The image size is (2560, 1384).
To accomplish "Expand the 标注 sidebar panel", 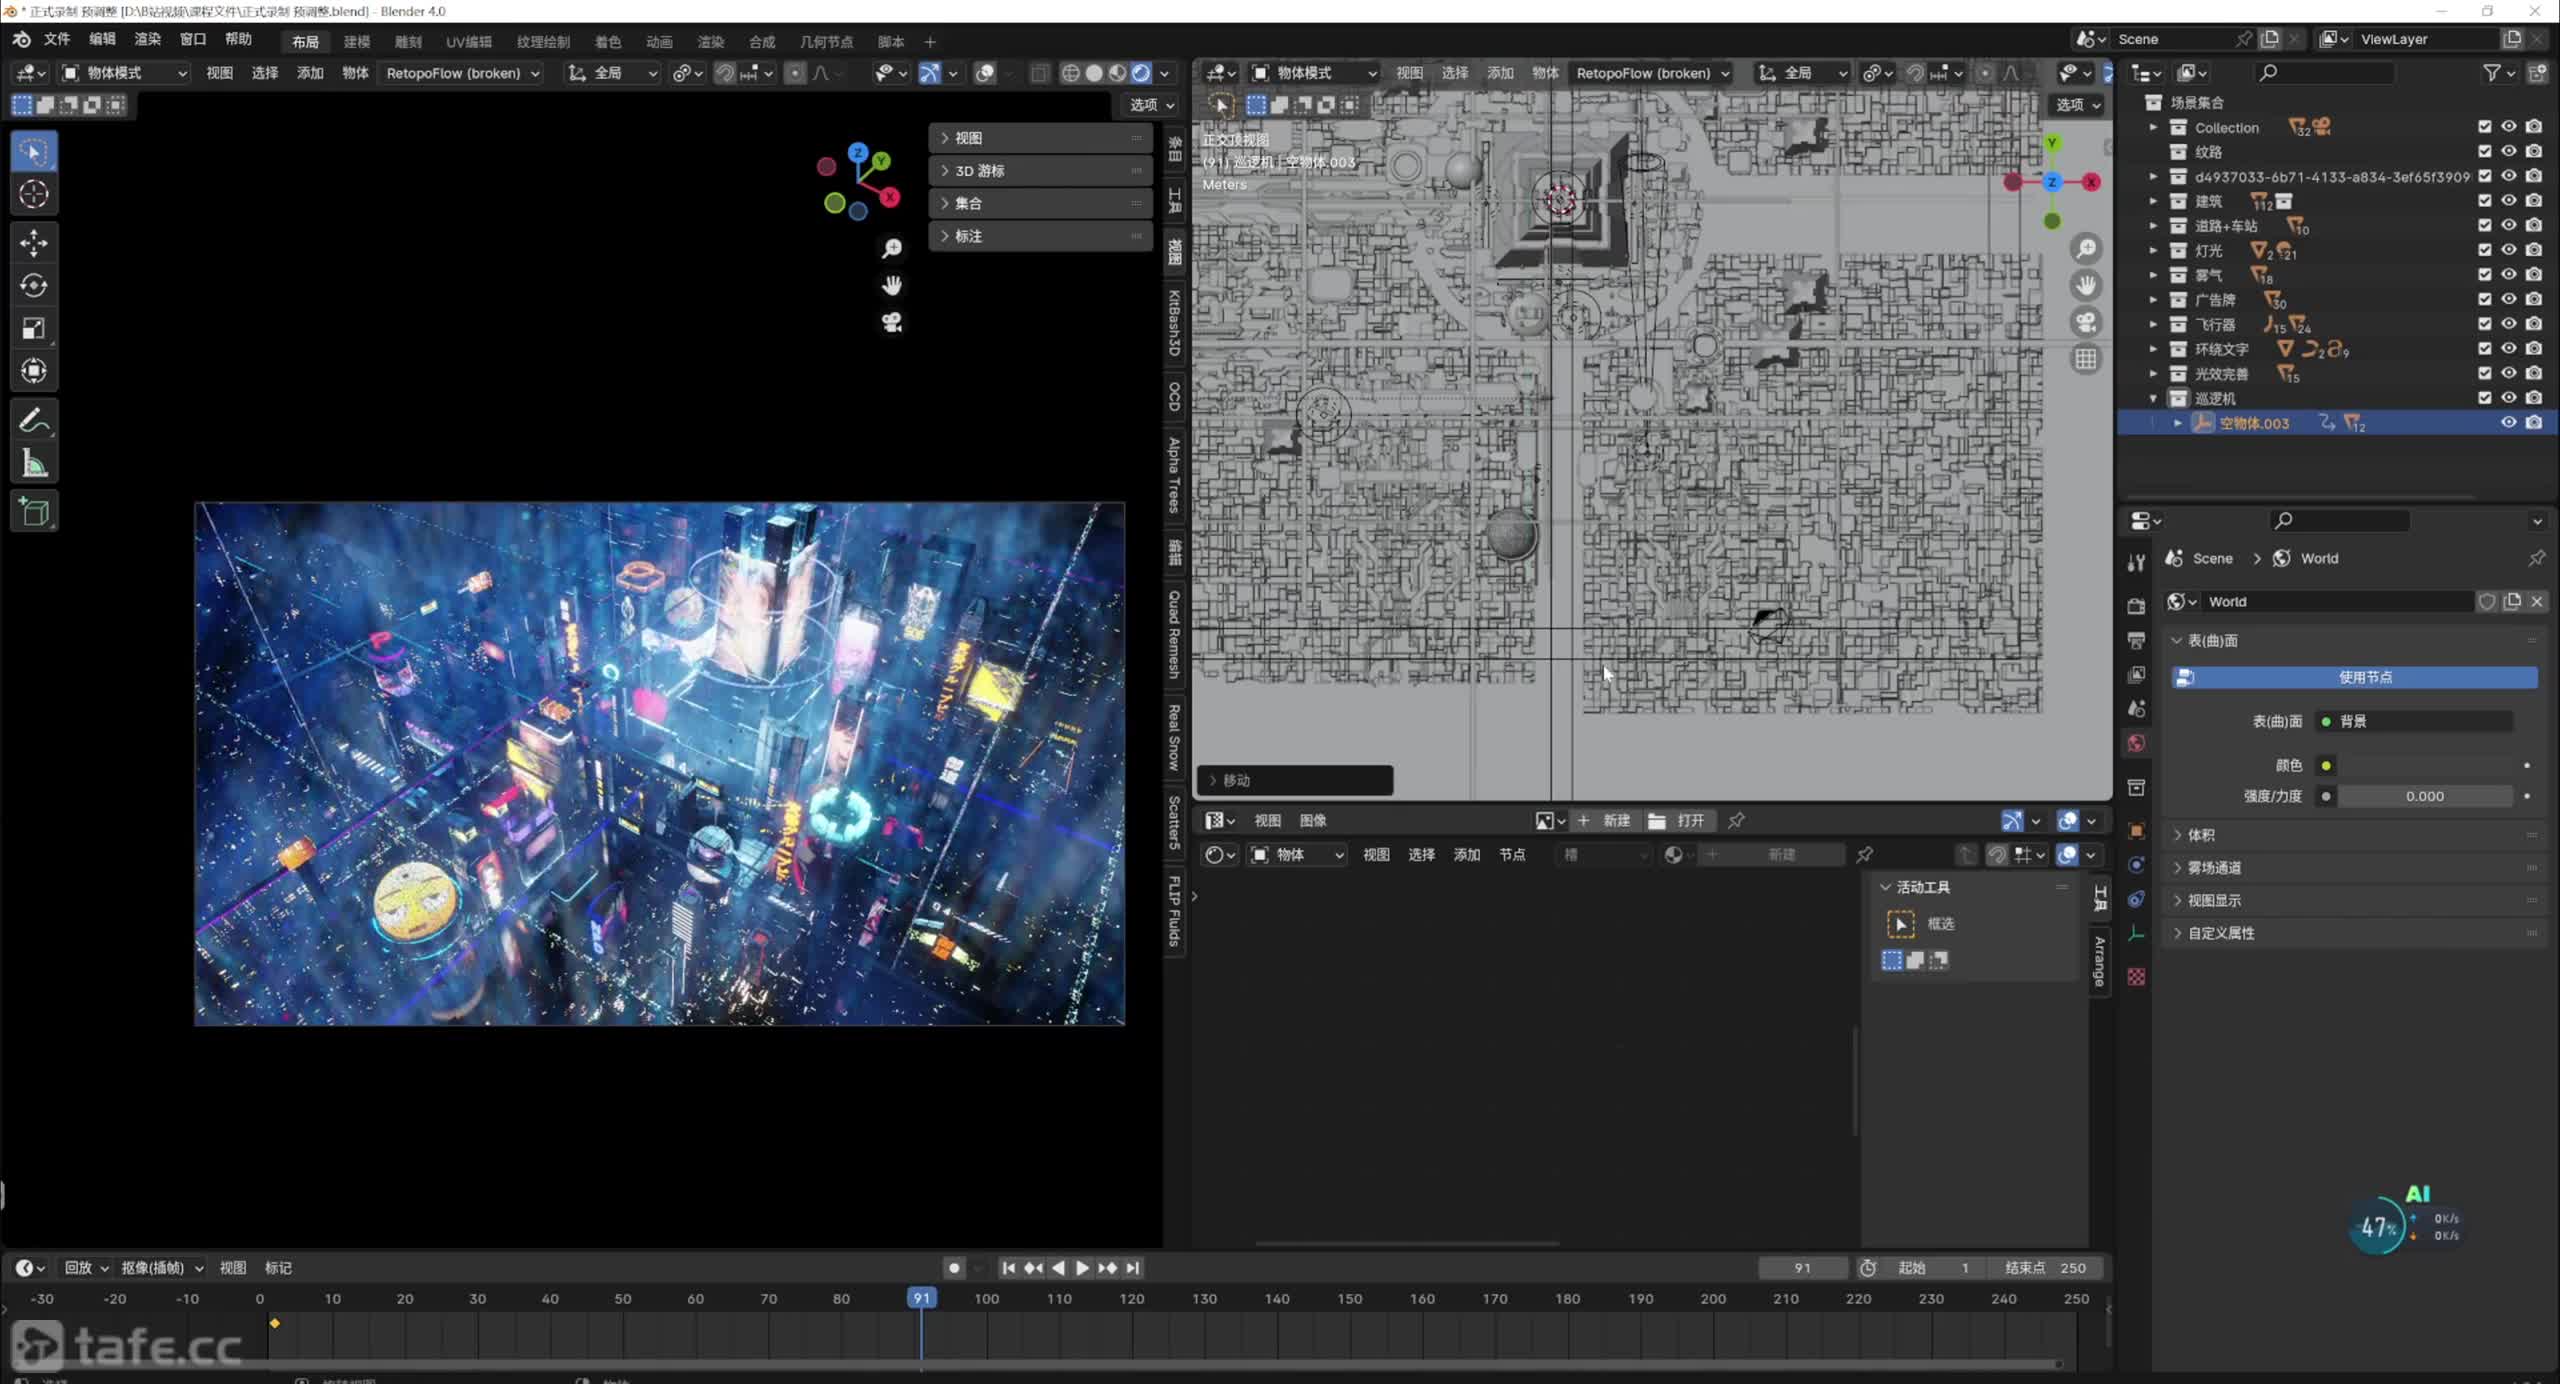I will (1040, 236).
